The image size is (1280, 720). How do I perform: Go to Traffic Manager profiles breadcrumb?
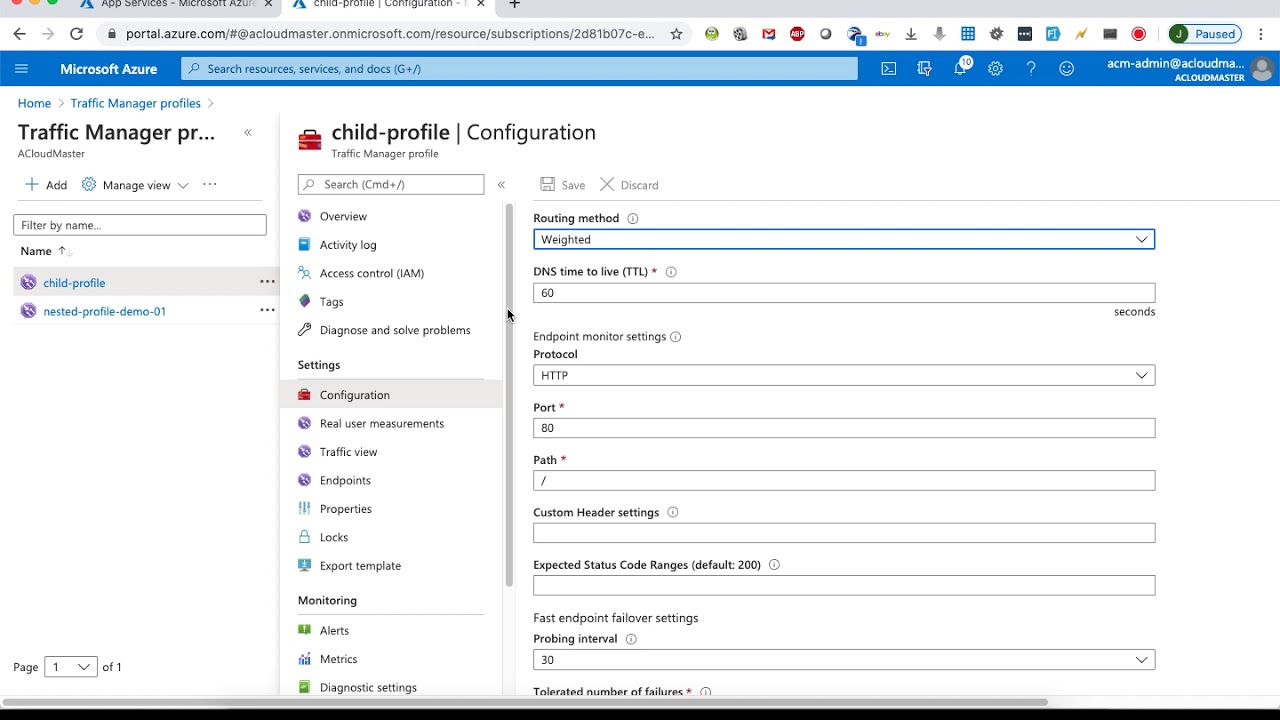tap(135, 103)
